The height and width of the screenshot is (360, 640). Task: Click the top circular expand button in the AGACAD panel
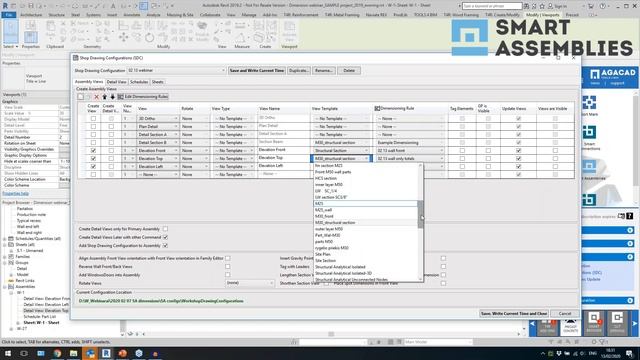click(x=630, y=231)
